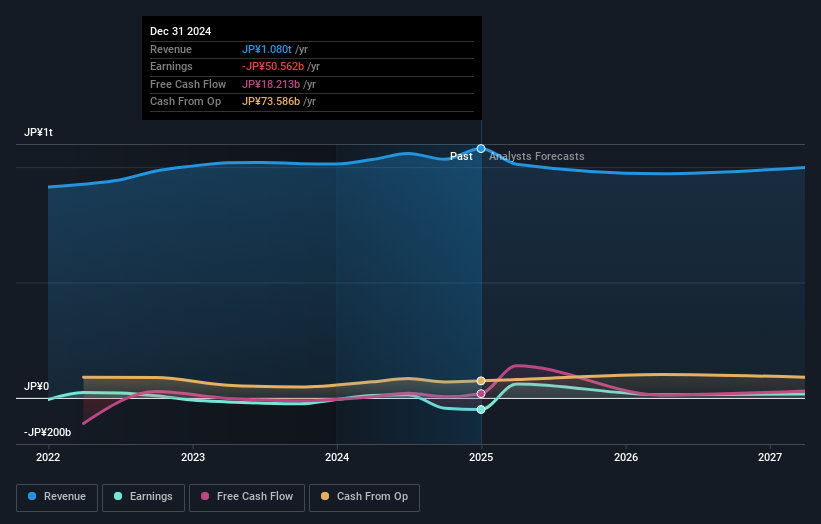
Task: Click the Free Cash Flow row label in tooltip
Action: [188, 84]
